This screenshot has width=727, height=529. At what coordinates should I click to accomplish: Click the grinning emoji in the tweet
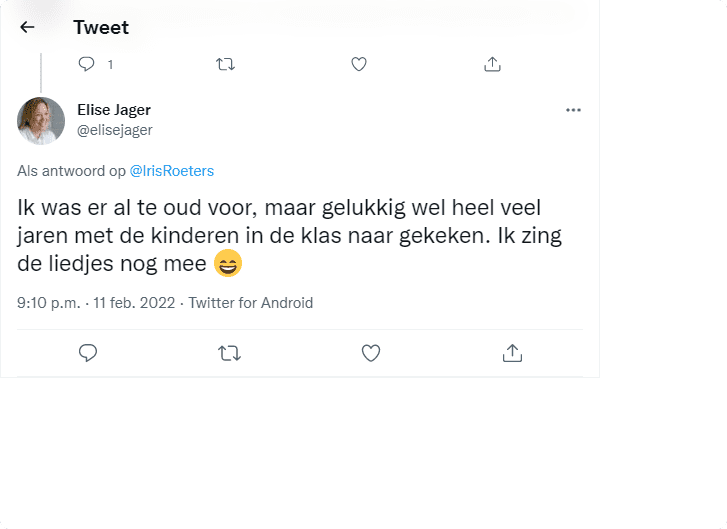point(228,264)
